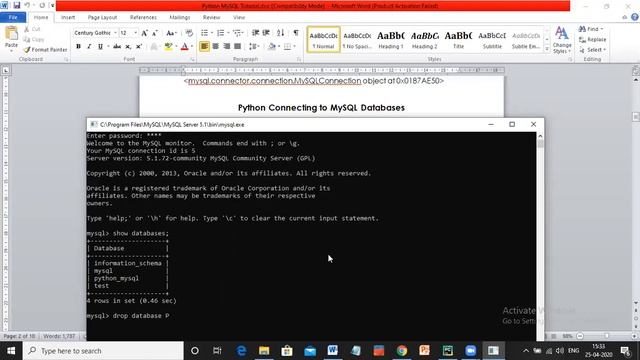Open the File tab
Viewport: 640px width, 360px height.
click(x=13, y=17)
